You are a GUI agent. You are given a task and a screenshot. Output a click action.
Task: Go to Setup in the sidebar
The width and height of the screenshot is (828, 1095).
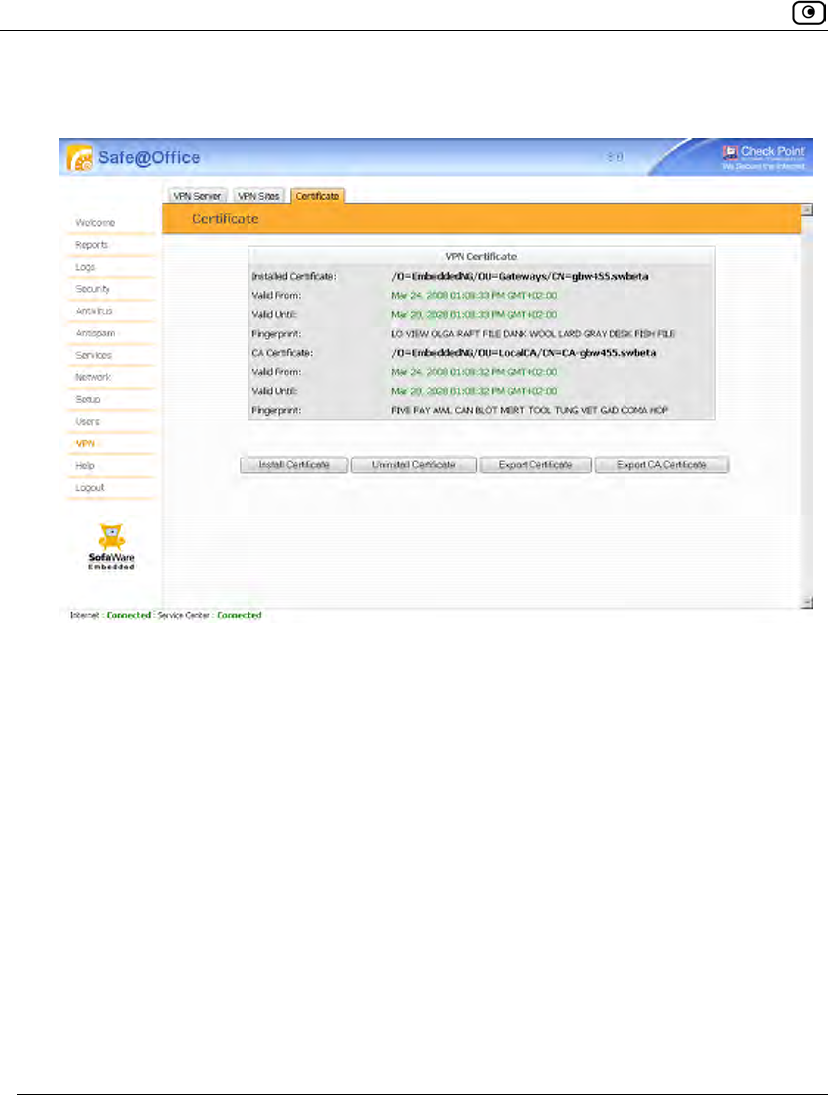coord(88,399)
